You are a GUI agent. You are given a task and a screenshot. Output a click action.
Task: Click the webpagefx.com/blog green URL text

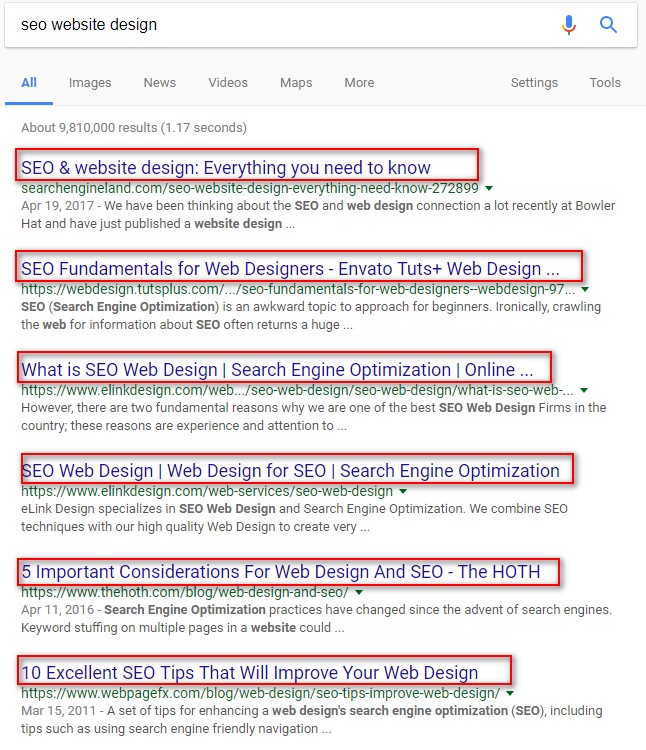tap(261, 693)
